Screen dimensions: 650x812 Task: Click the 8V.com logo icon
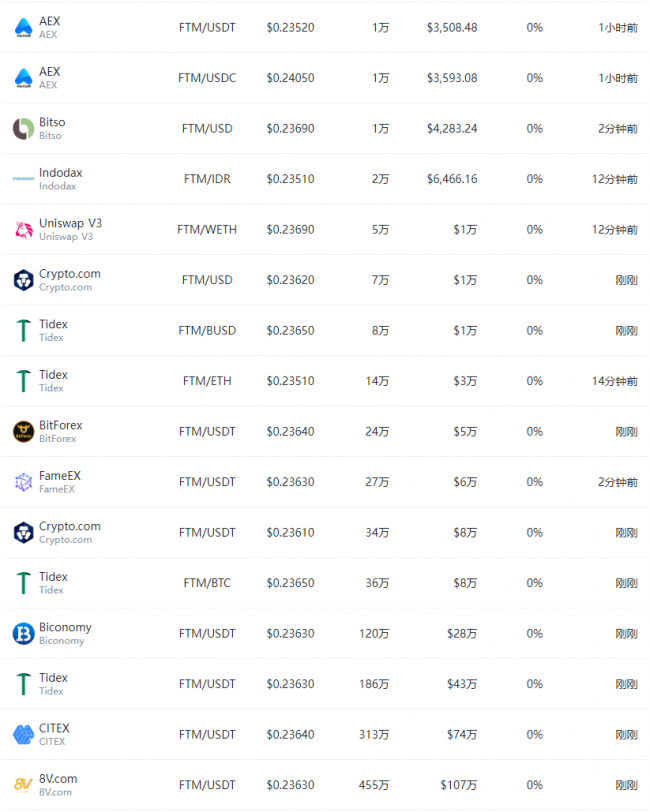[23, 785]
